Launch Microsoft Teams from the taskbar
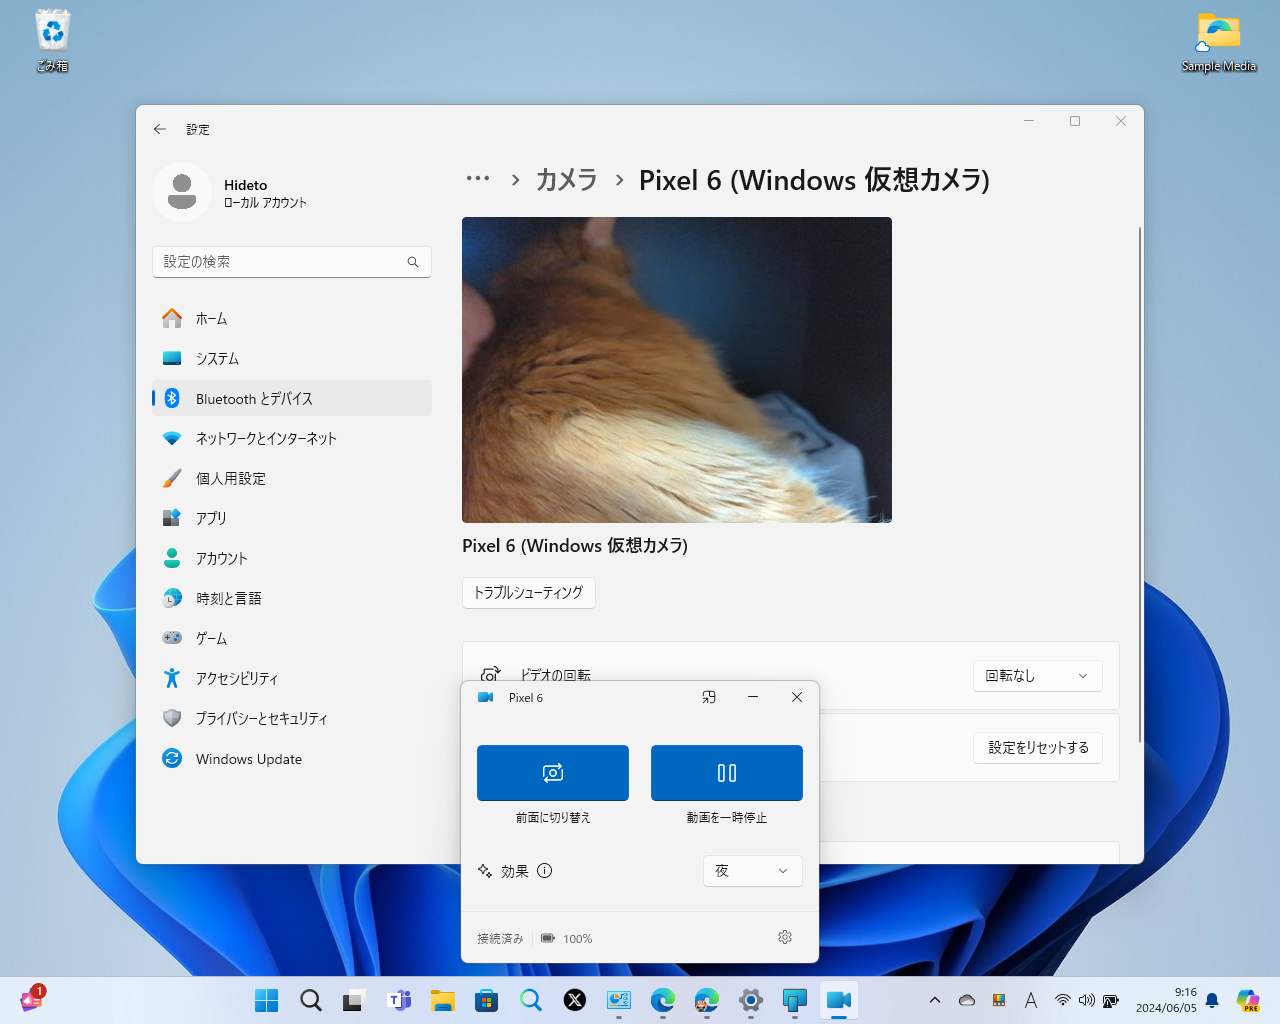Screen dimensions: 1280x1024 point(399,999)
